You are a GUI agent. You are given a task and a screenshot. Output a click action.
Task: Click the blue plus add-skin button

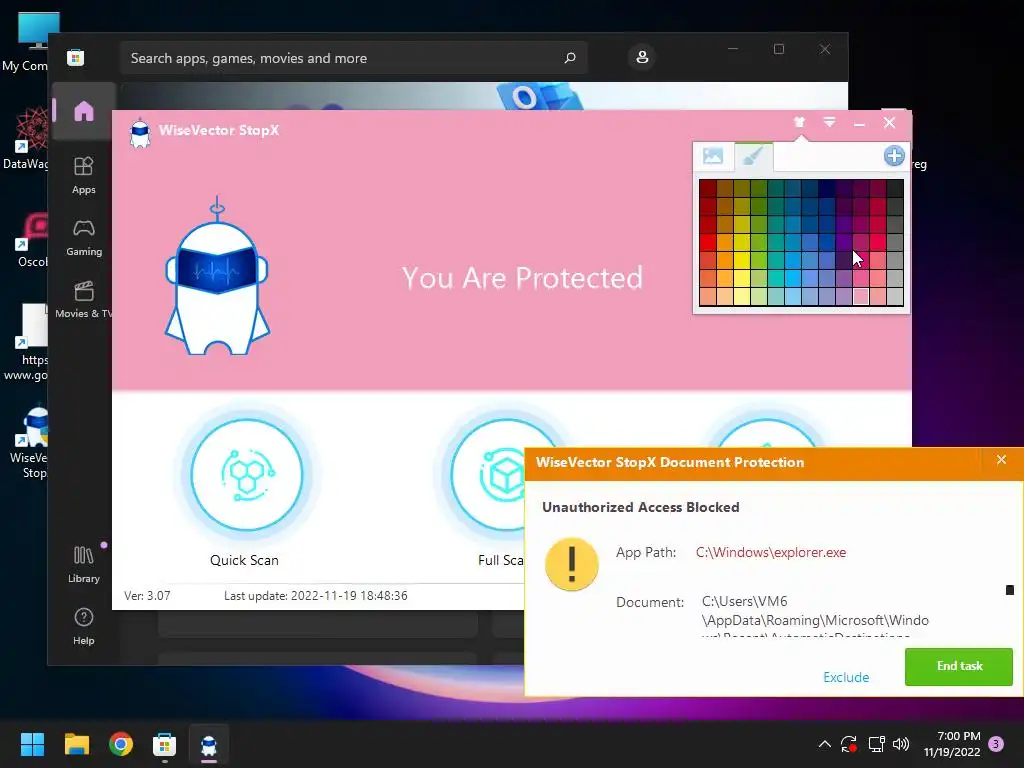[893, 156]
